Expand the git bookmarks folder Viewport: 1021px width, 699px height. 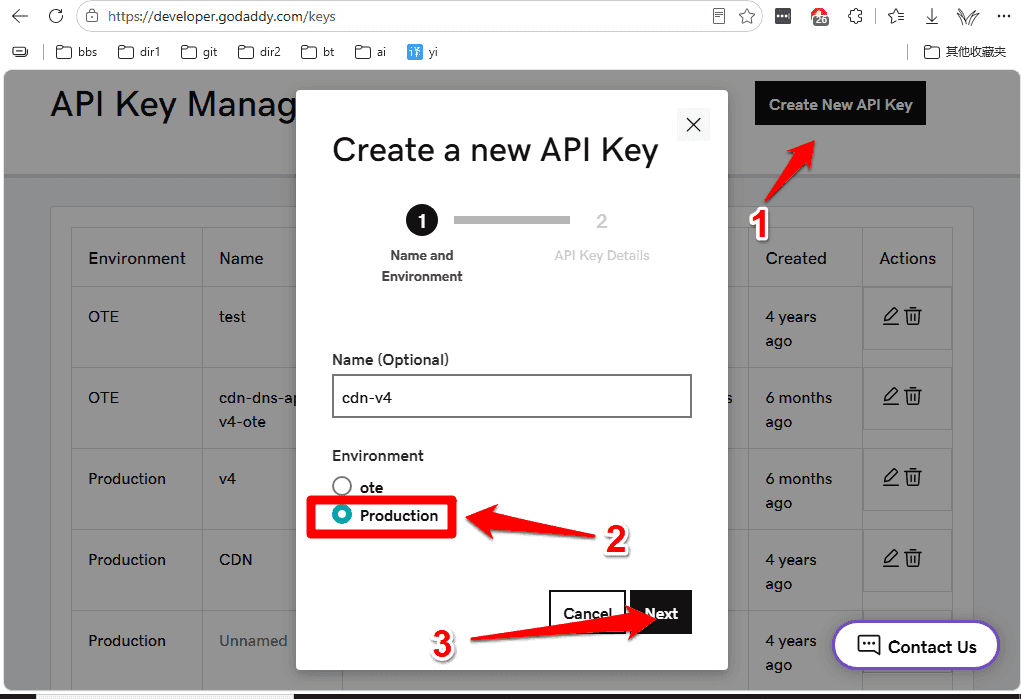pos(199,52)
